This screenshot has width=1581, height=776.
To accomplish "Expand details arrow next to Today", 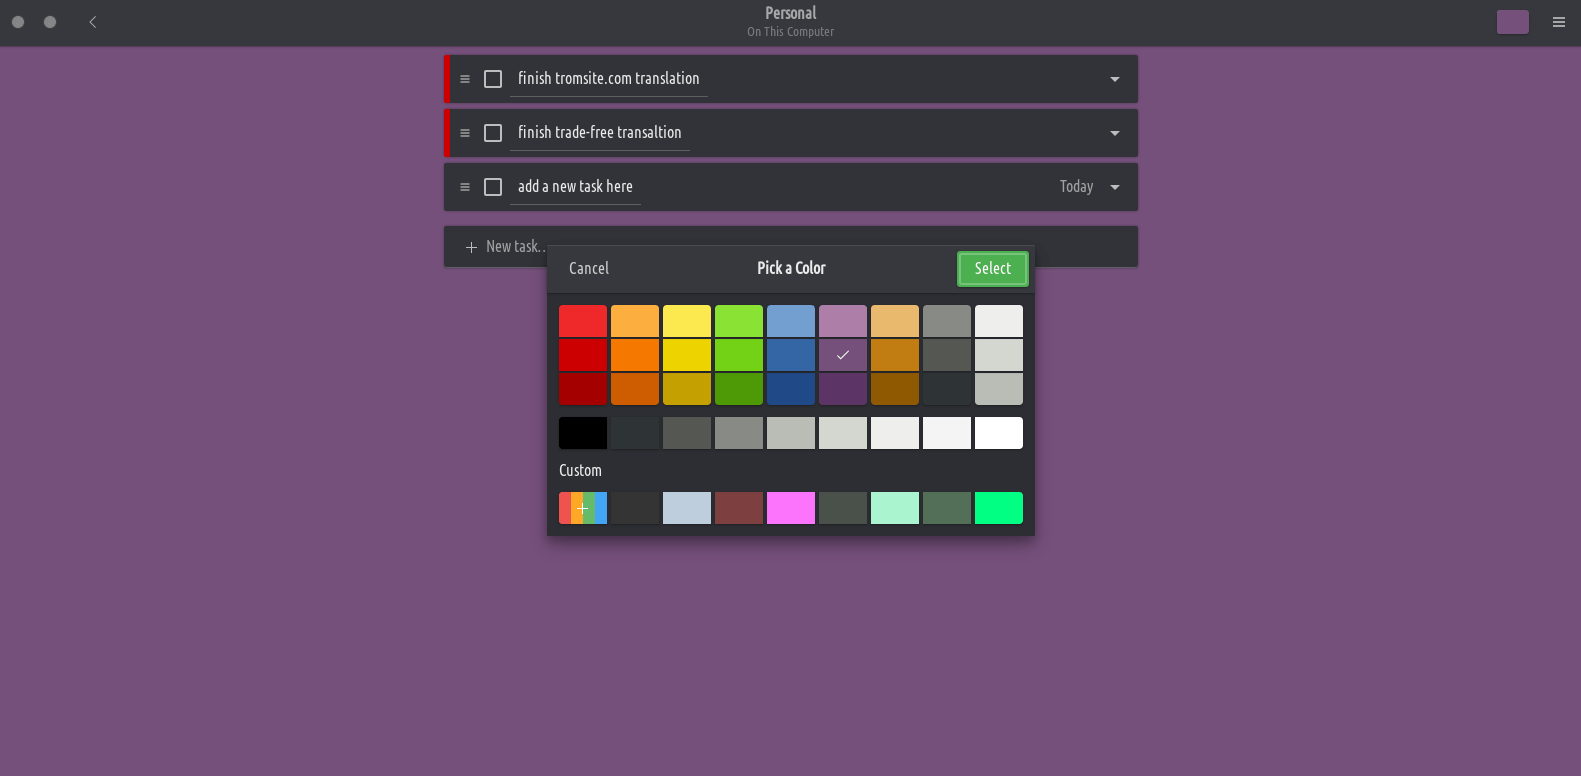I will click(1114, 187).
